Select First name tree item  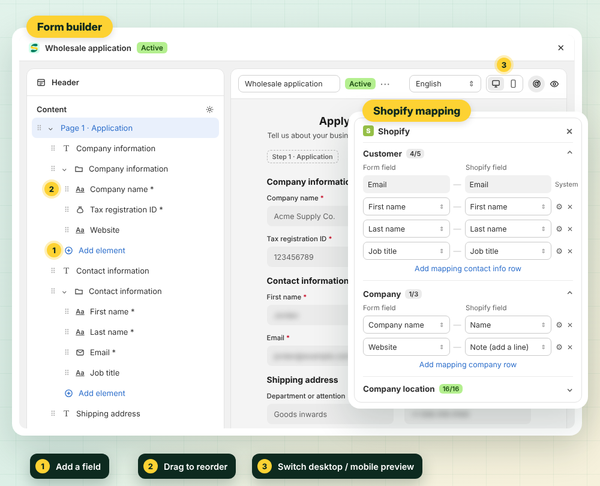[x=112, y=311]
